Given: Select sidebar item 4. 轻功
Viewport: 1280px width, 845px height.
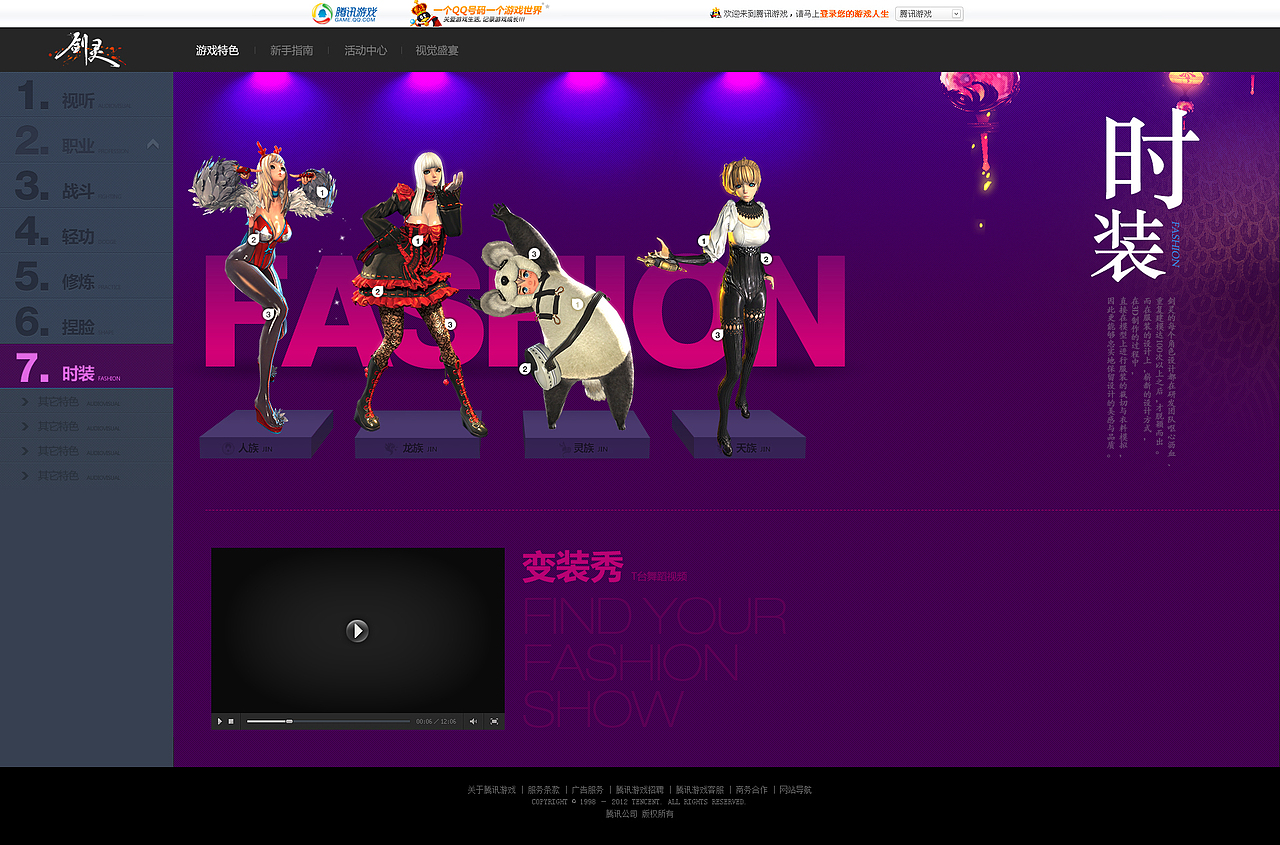Looking at the screenshot, I should click(x=86, y=231).
